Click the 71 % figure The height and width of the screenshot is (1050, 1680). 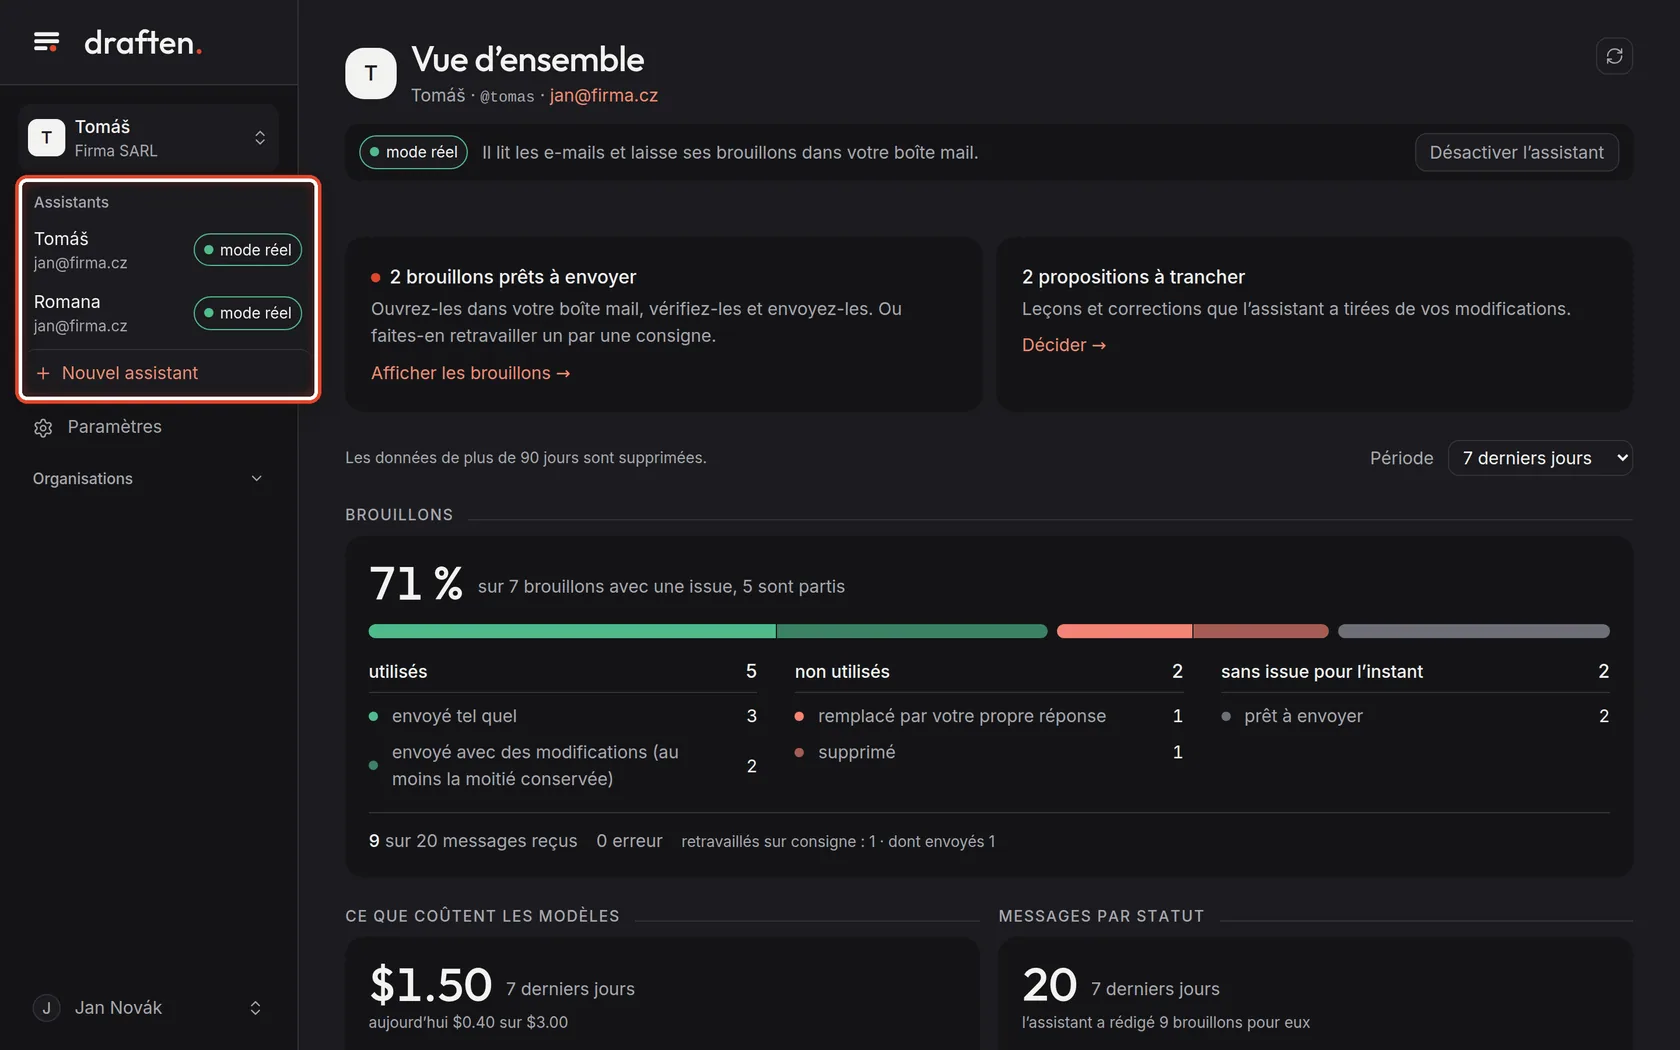click(x=415, y=583)
